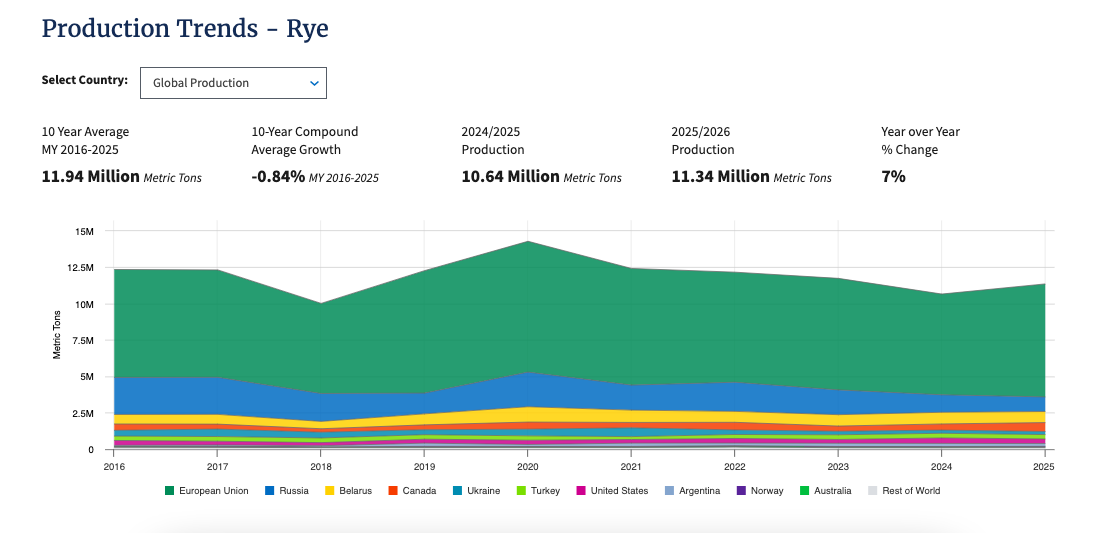Image resolution: width=1101 pixels, height=533 pixels.
Task: Toggle Norway legend swatch
Action: 741,491
